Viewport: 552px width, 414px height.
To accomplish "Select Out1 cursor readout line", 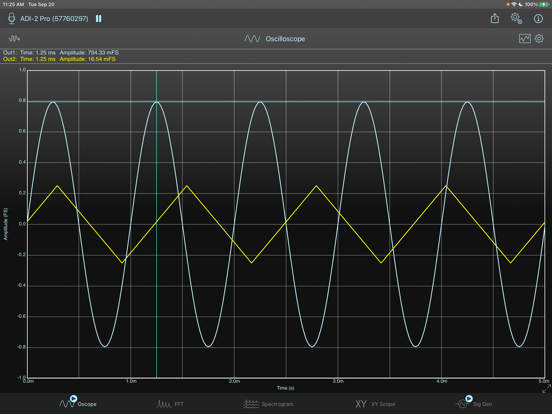I will pos(61,52).
